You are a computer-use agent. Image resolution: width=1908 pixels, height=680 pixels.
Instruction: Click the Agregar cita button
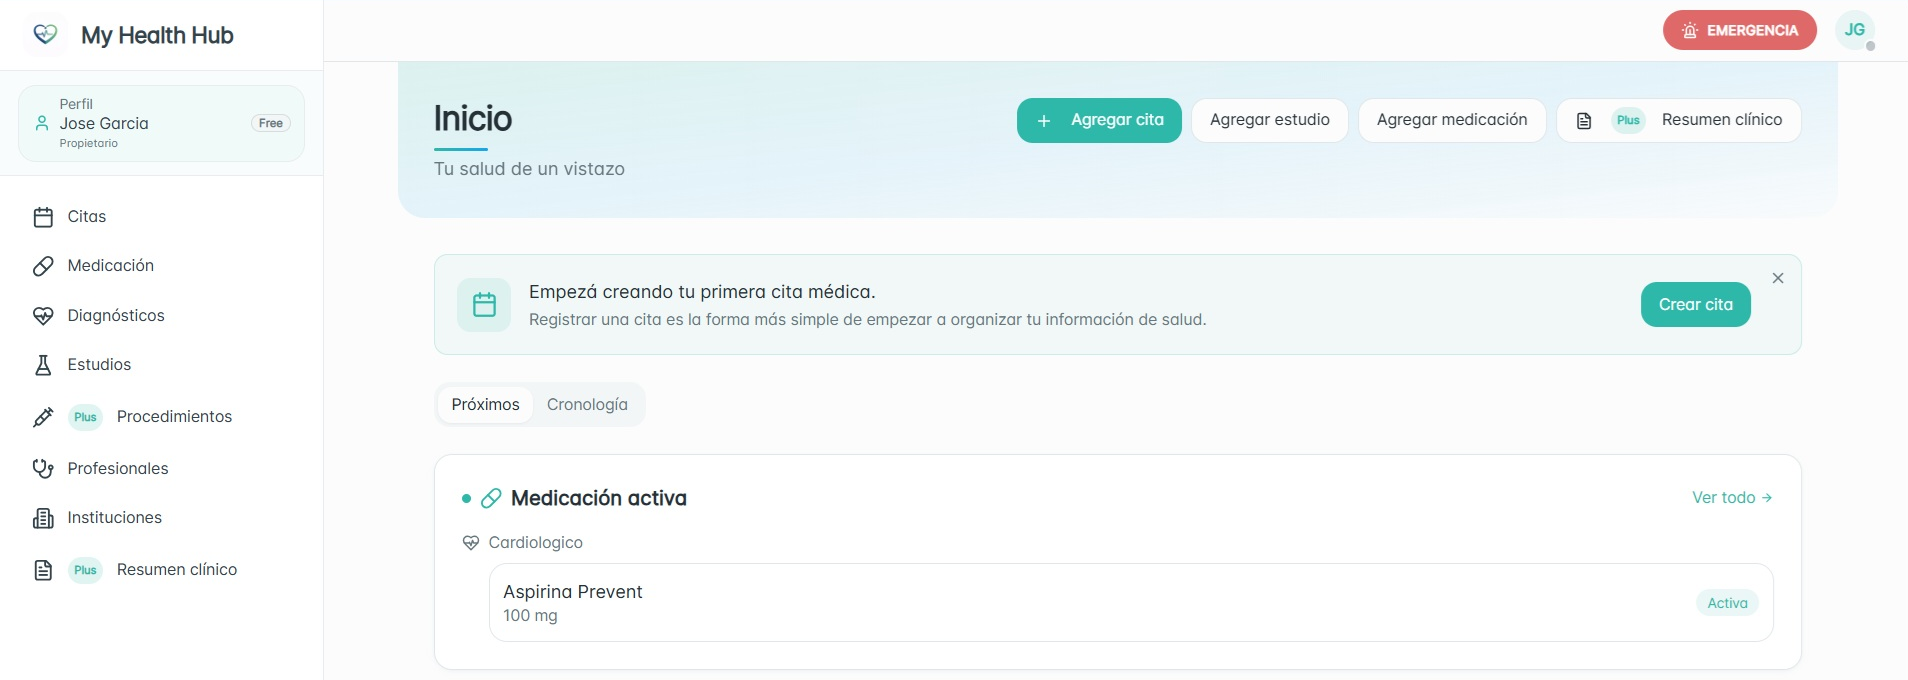[x=1099, y=120]
